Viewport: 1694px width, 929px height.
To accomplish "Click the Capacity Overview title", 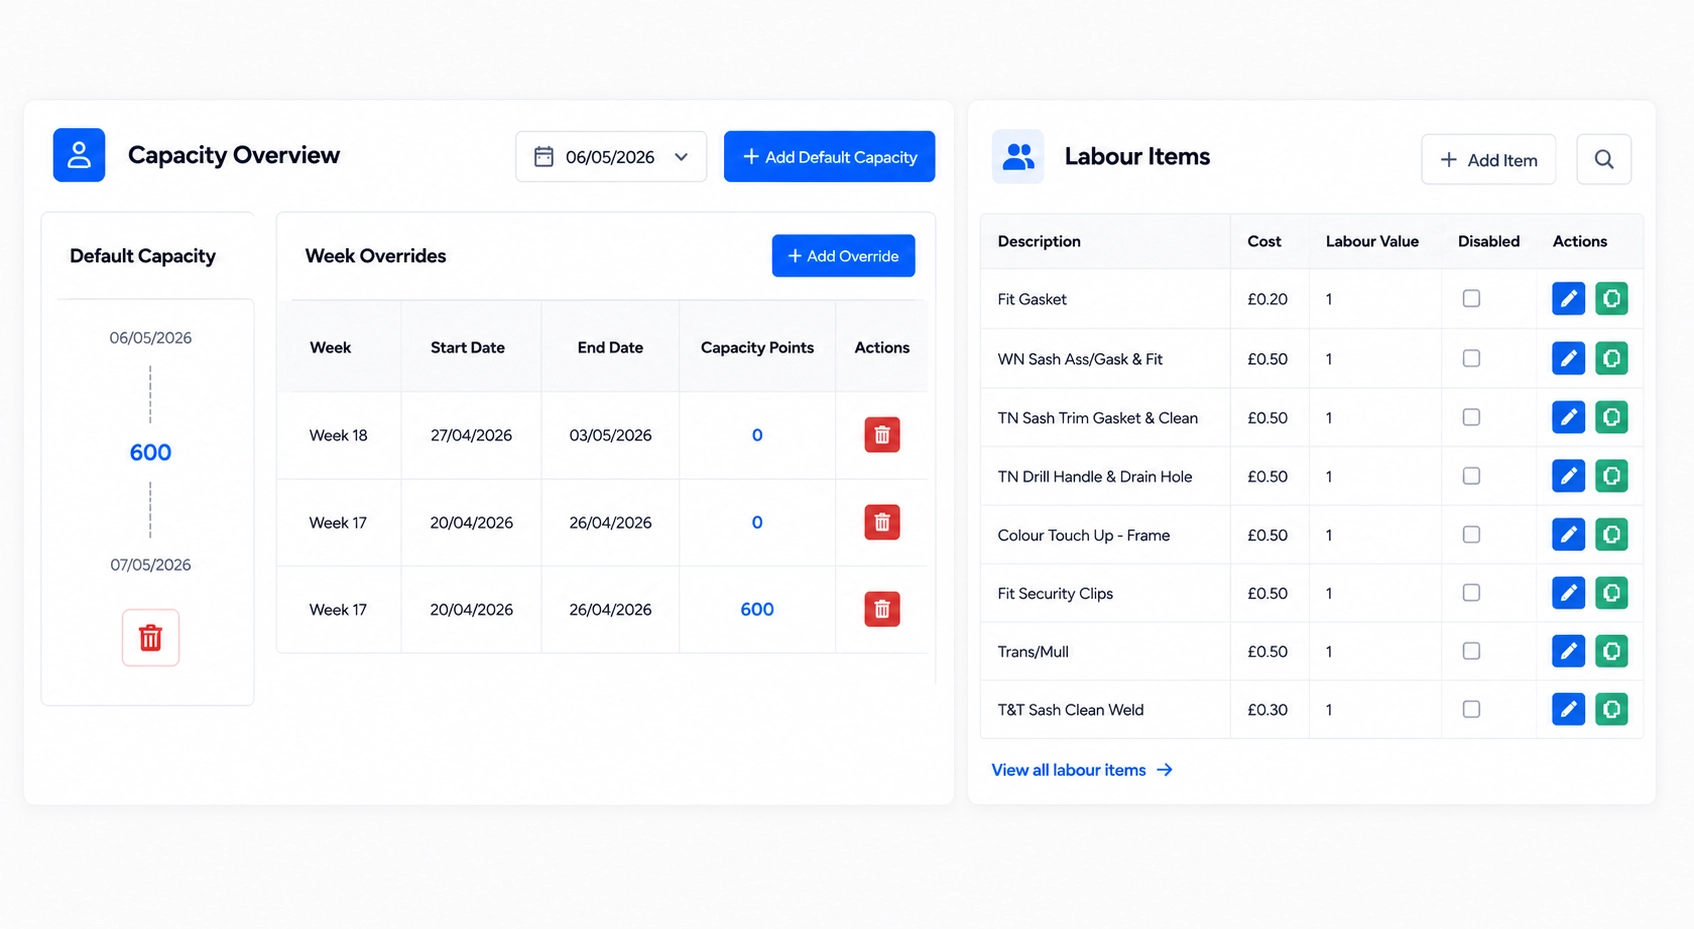I will tap(234, 155).
